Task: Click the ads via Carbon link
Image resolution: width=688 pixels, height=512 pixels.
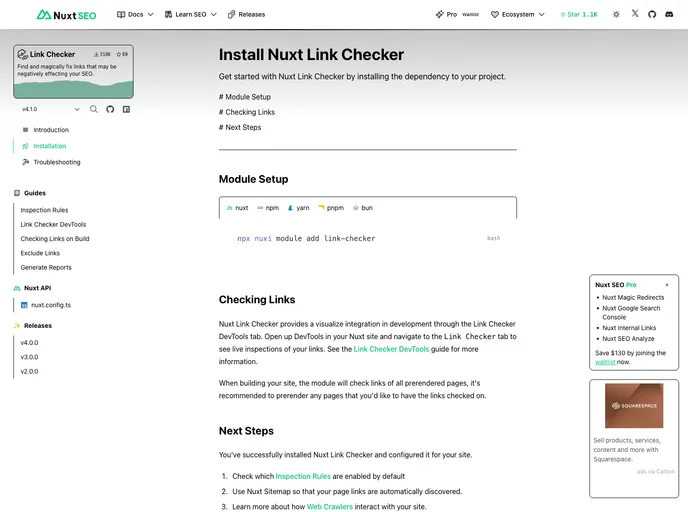Action: click(x=656, y=472)
